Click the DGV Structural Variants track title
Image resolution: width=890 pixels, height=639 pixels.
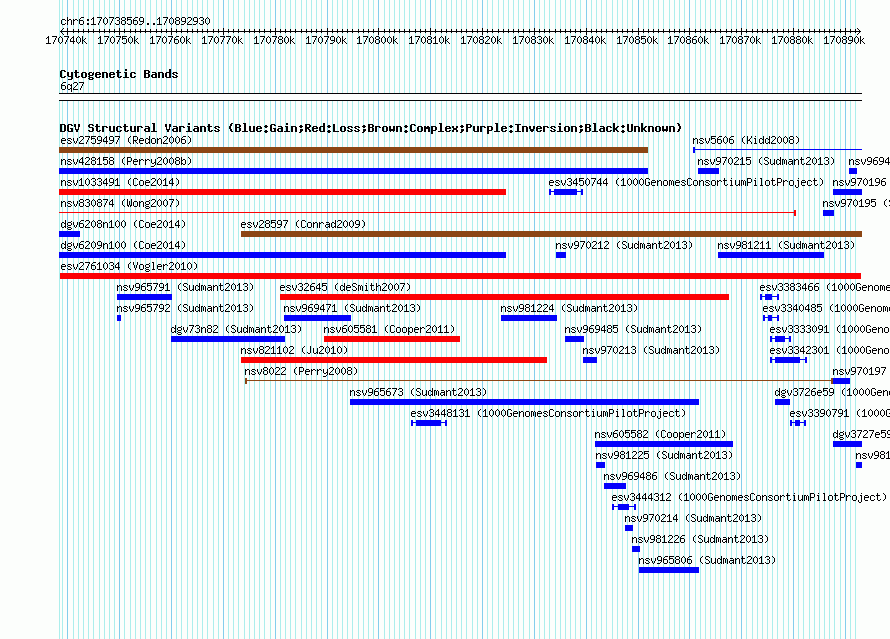pyautogui.click(x=370, y=128)
